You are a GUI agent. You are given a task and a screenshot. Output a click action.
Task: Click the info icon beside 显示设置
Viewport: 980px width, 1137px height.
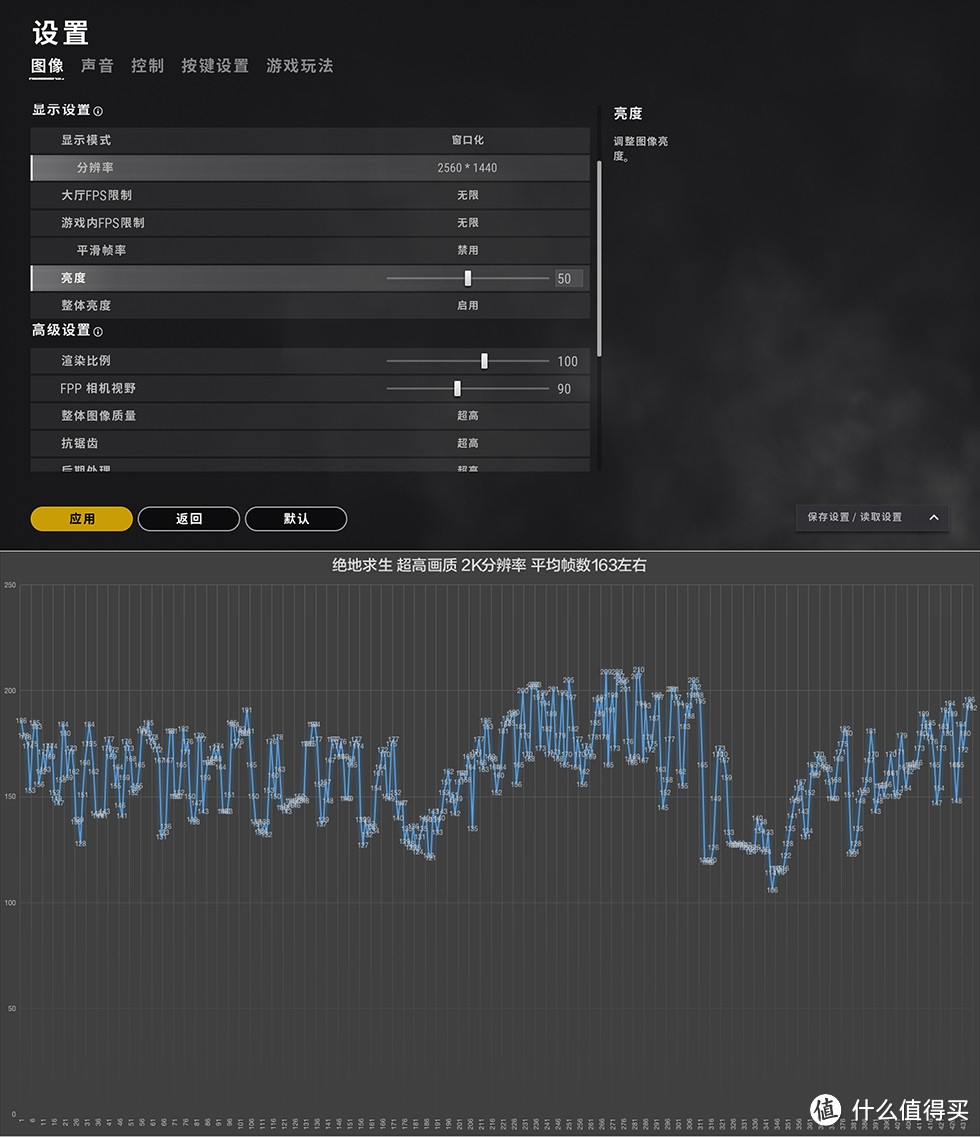[x=98, y=111]
